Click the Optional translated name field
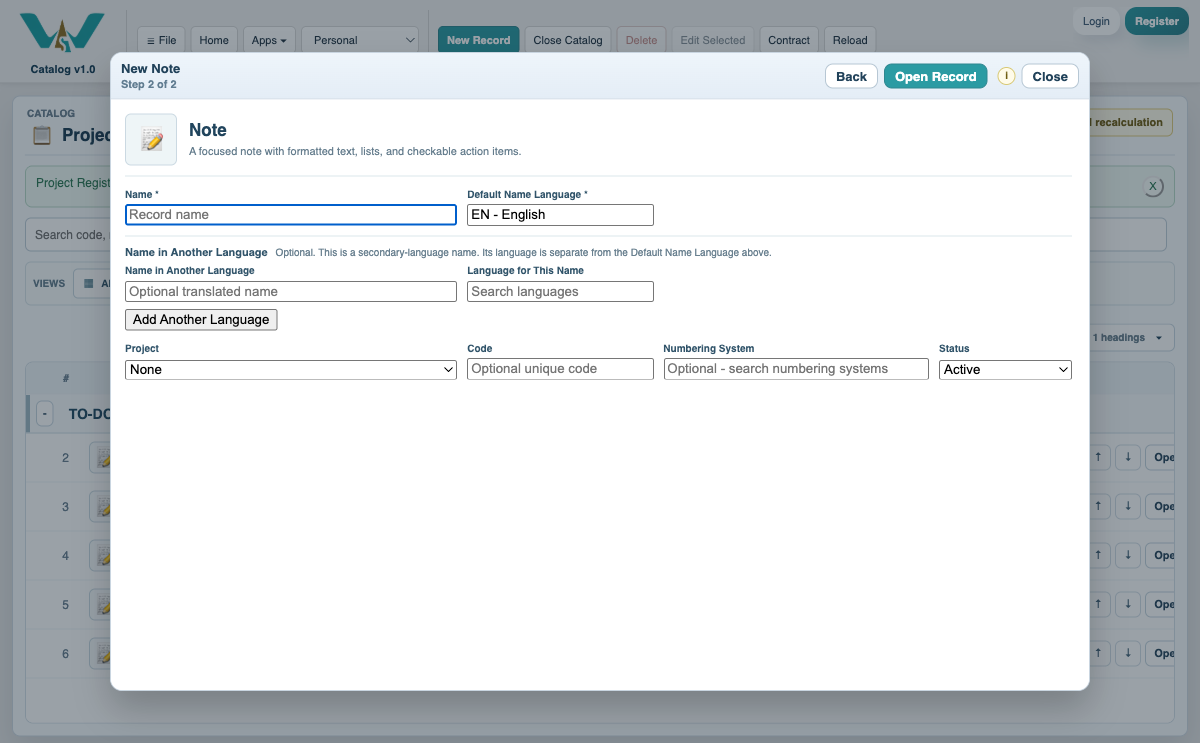Screen dimensions: 1200x743 (291, 291)
